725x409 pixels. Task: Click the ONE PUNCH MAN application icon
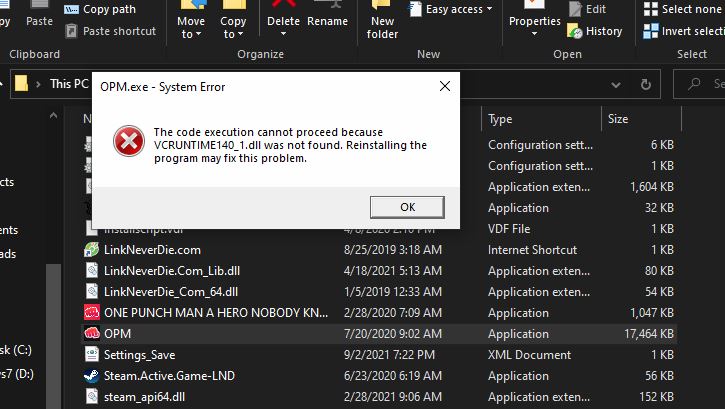92,313
